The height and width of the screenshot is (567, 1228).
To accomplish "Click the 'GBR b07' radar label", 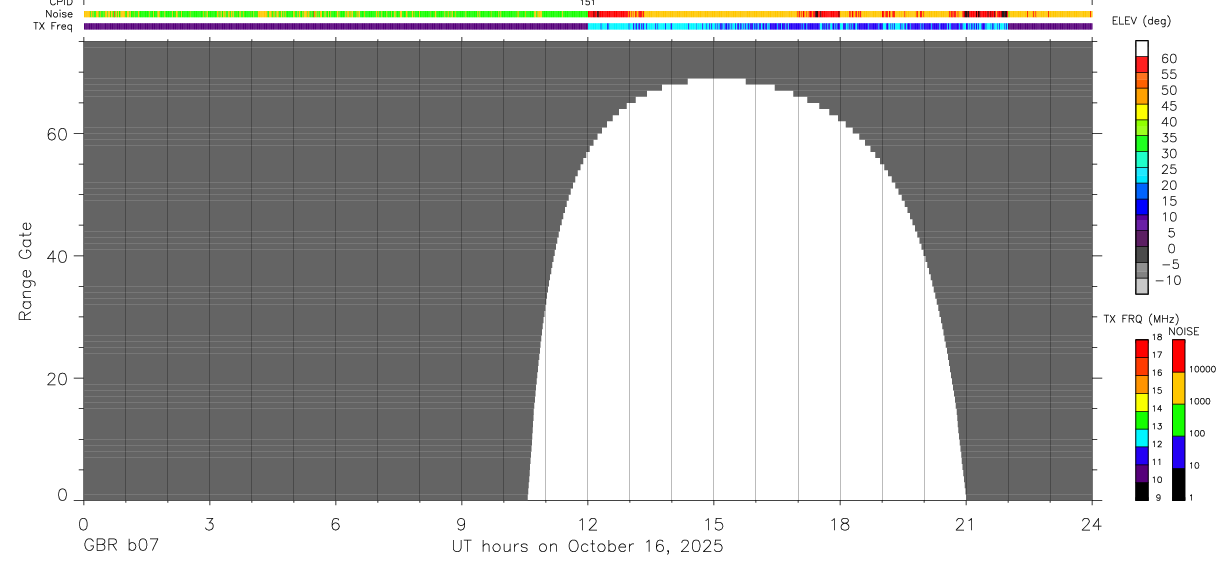I will coord(120,547).
